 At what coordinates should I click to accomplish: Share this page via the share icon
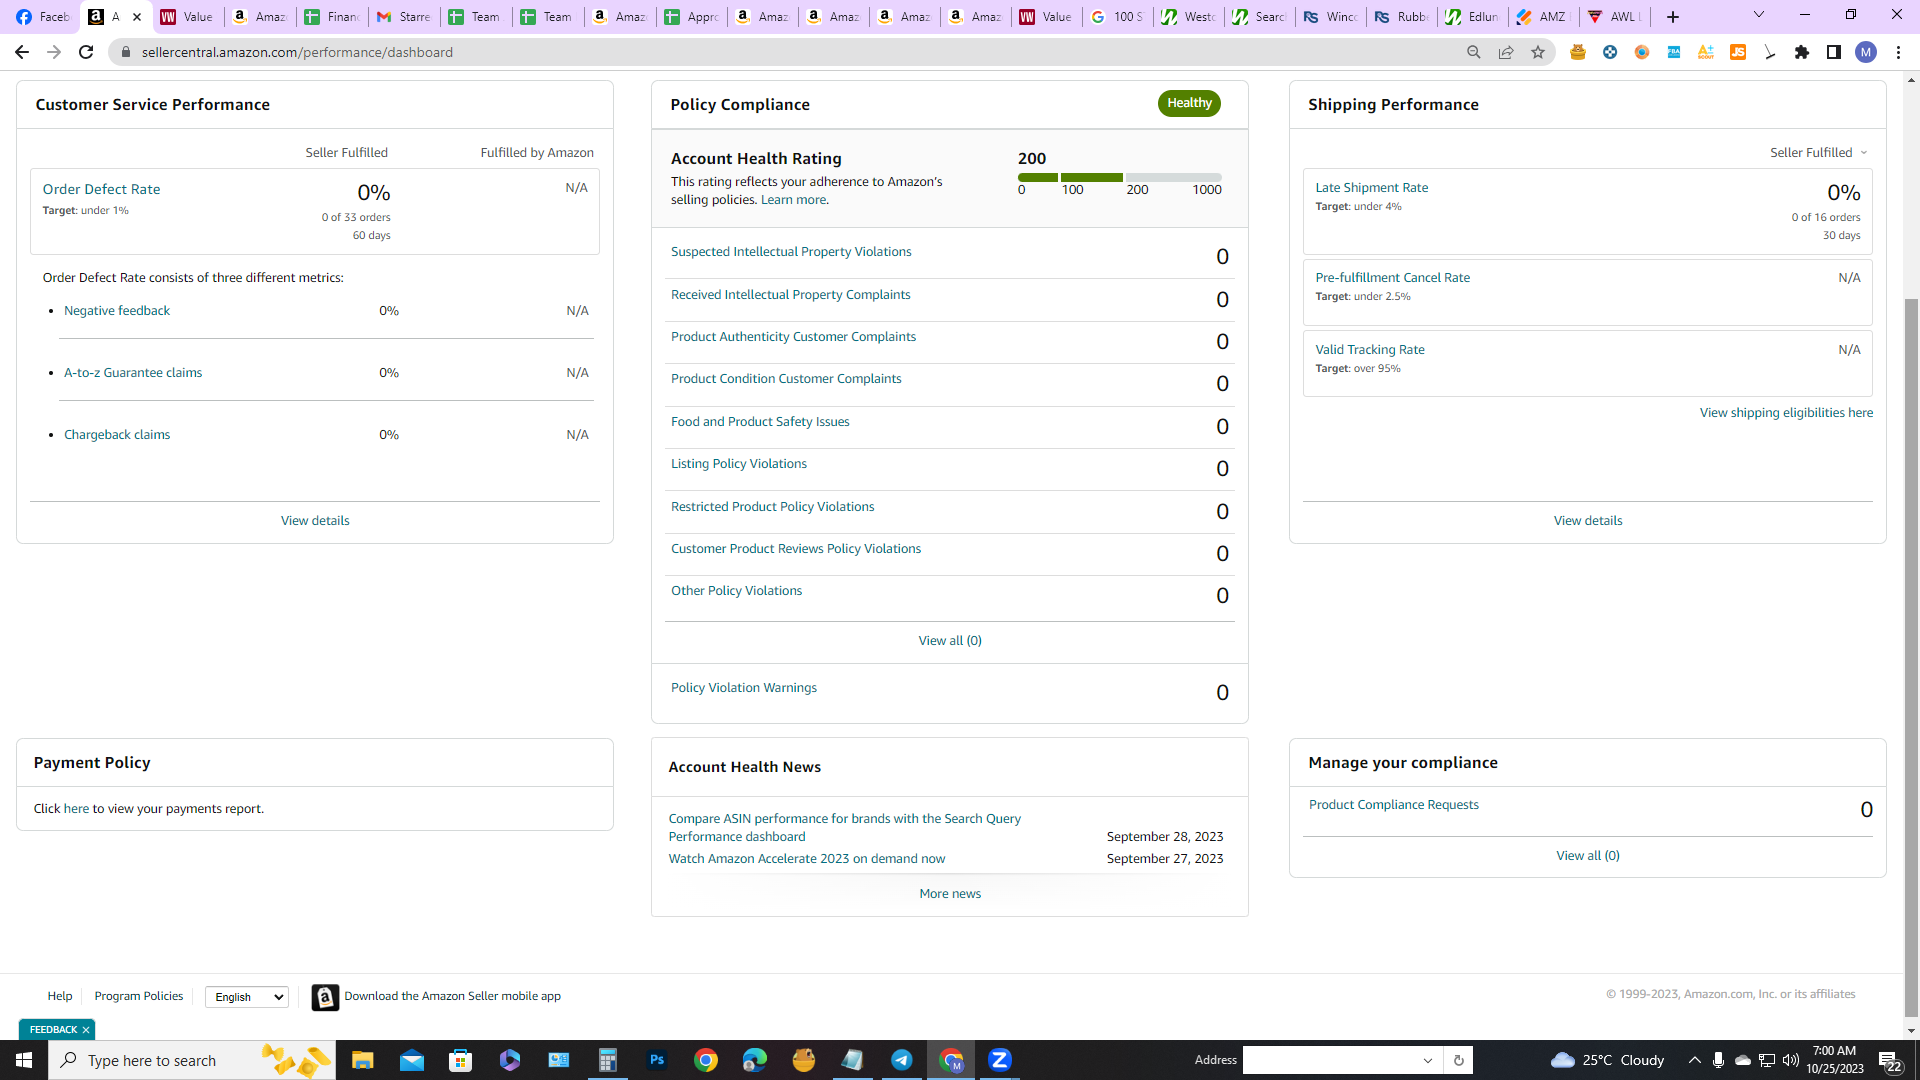[x=1505, y=52]
